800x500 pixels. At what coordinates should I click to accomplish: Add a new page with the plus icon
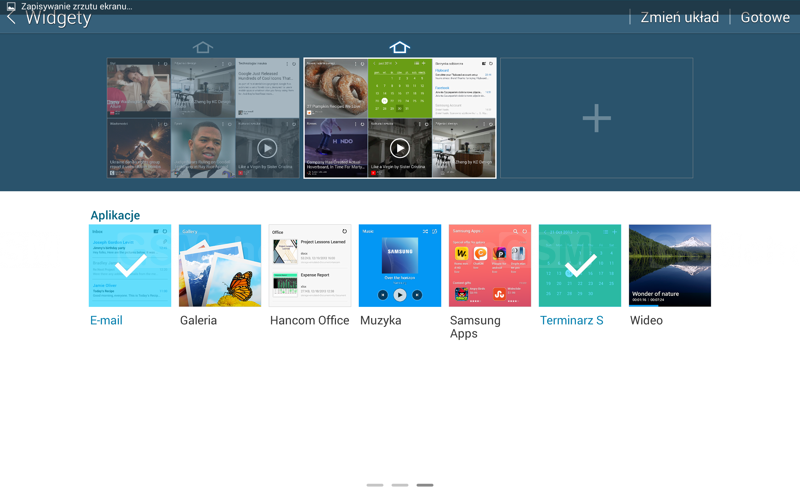click(596, 118)
